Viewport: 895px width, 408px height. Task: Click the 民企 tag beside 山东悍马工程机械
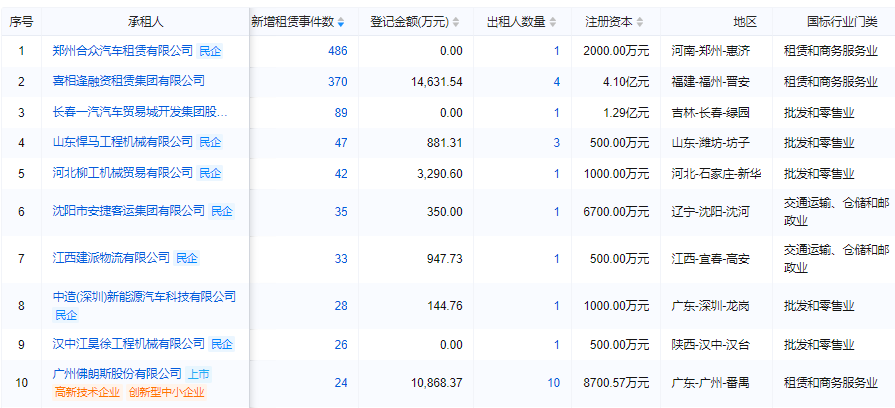209,143
